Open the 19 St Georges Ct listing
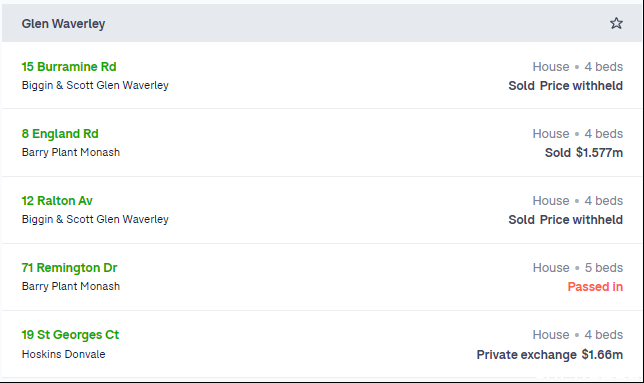Viewport: 644px width, 383px height. [70, 335]
